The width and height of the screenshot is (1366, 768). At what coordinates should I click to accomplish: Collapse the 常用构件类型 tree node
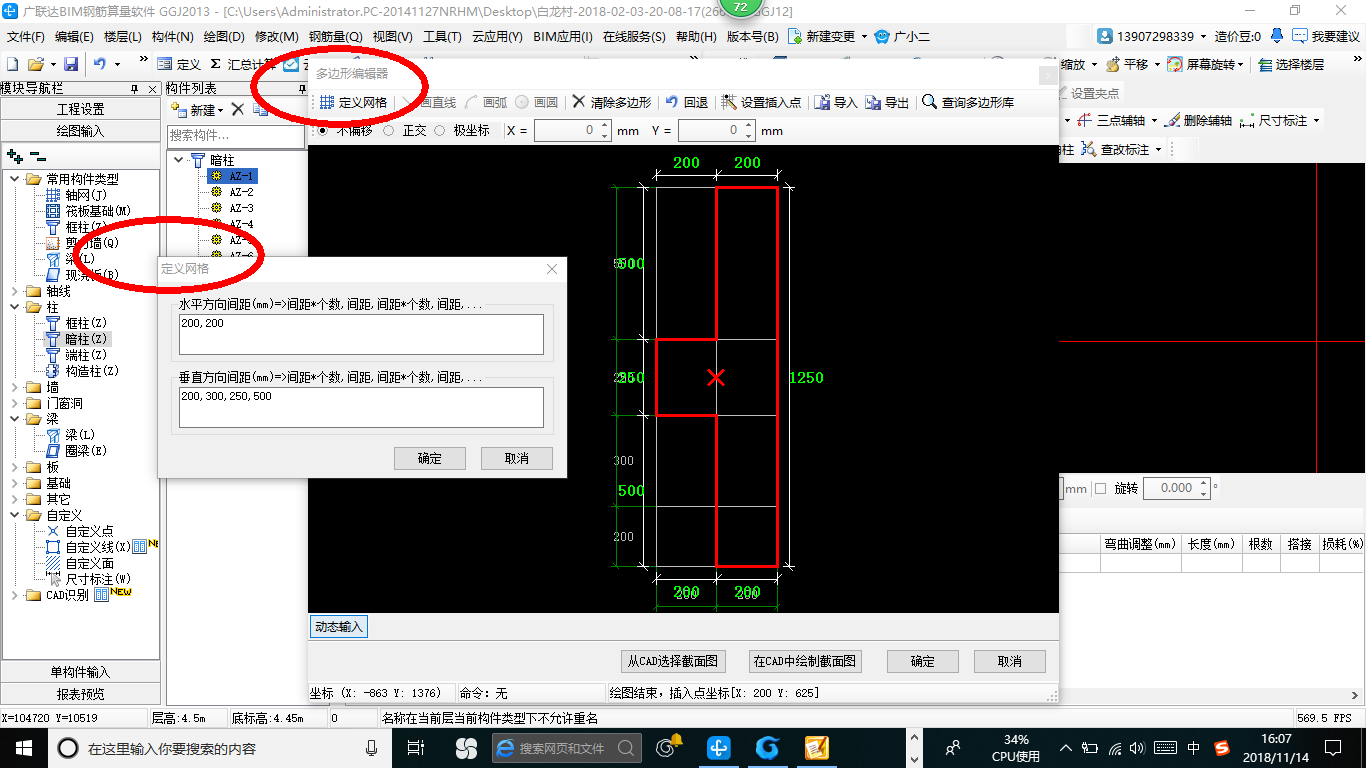pos(15,179)
